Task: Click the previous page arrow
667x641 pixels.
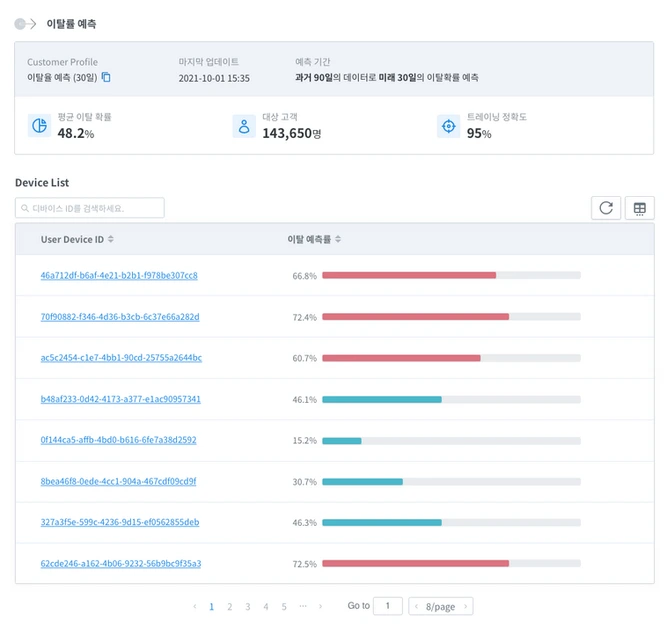Action: (195, 606)
